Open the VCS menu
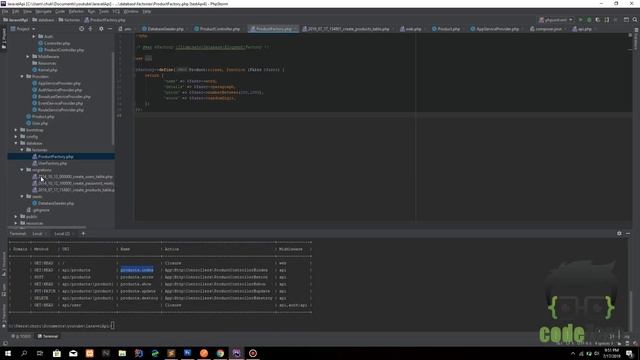 tap(116, 11)
